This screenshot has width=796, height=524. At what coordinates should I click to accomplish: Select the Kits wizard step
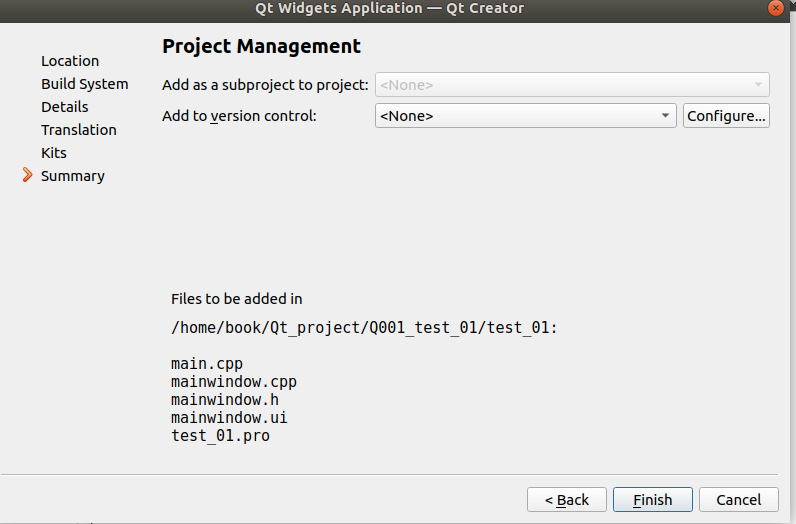click(x=54, y=153)
